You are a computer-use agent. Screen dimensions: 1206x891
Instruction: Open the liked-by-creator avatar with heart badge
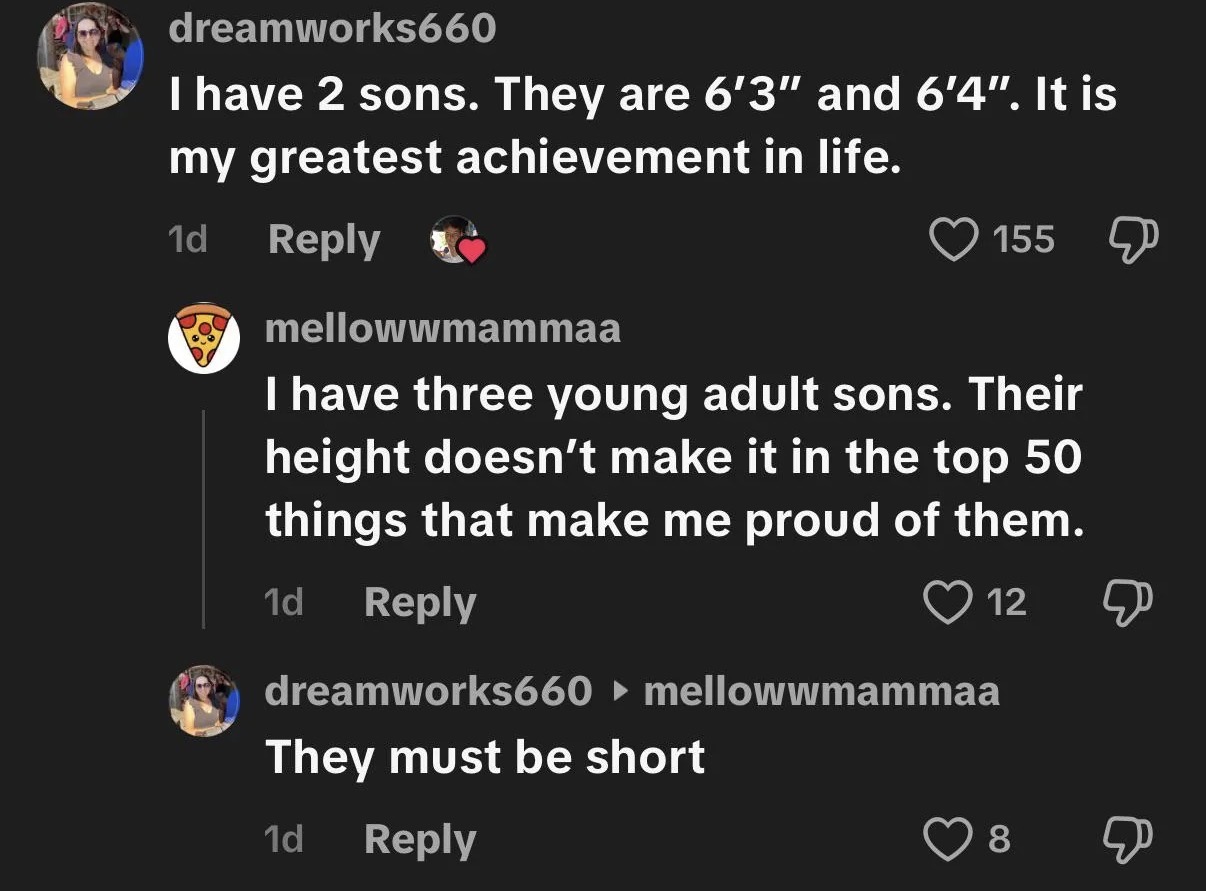pyautogui.click(x=457, y=240)
